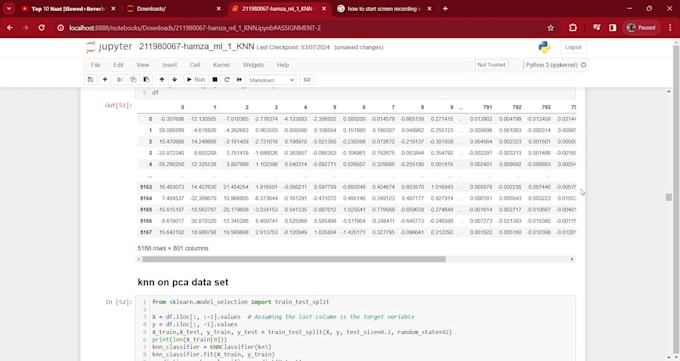
Task: Toggle the browser side panel
Action: pos(612,28)
